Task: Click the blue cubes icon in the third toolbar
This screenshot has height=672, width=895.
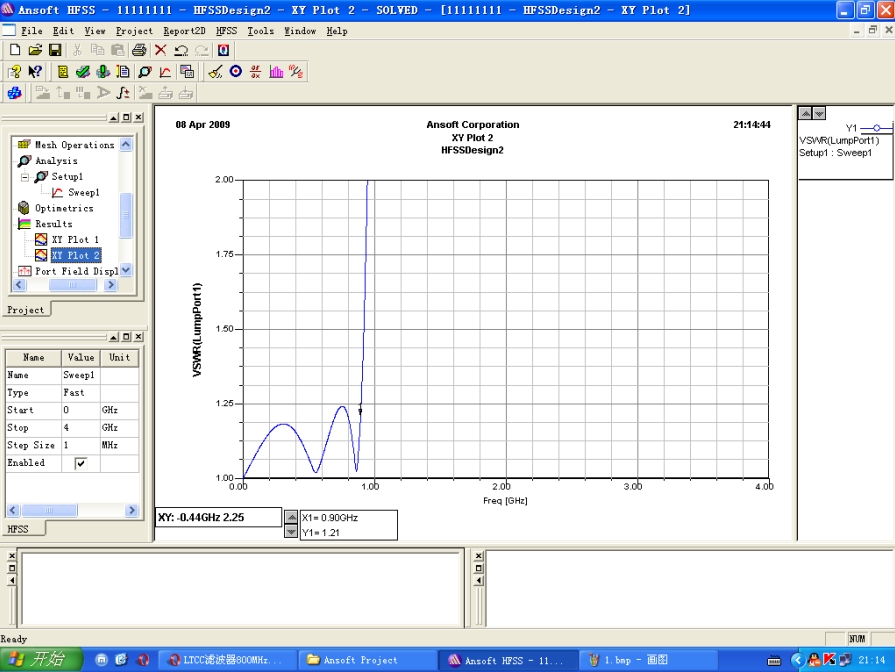Action: [15, 92]
